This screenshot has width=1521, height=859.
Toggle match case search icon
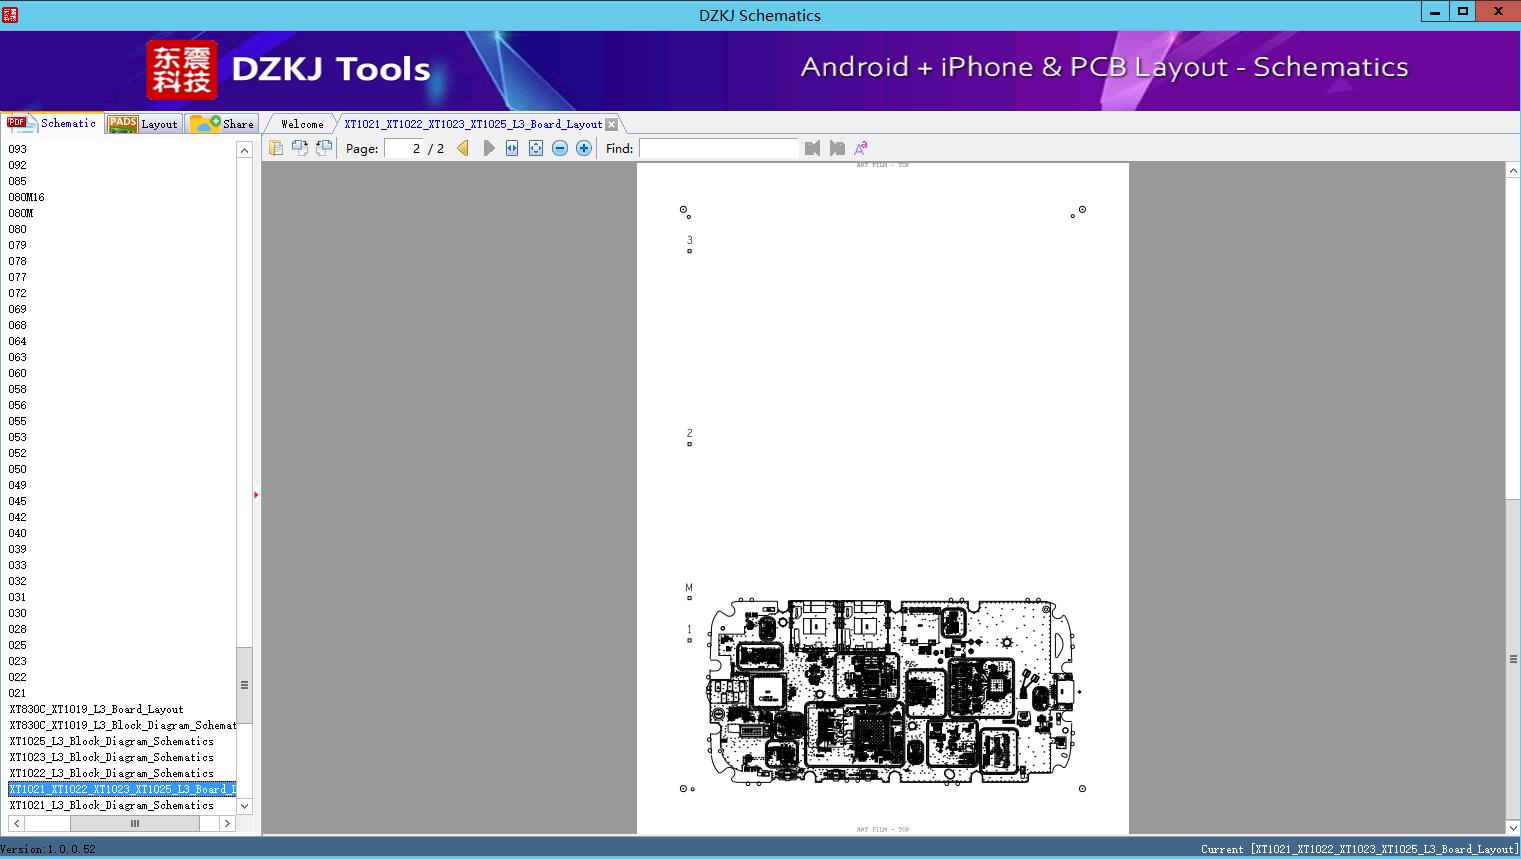click(x=861, y=148)
